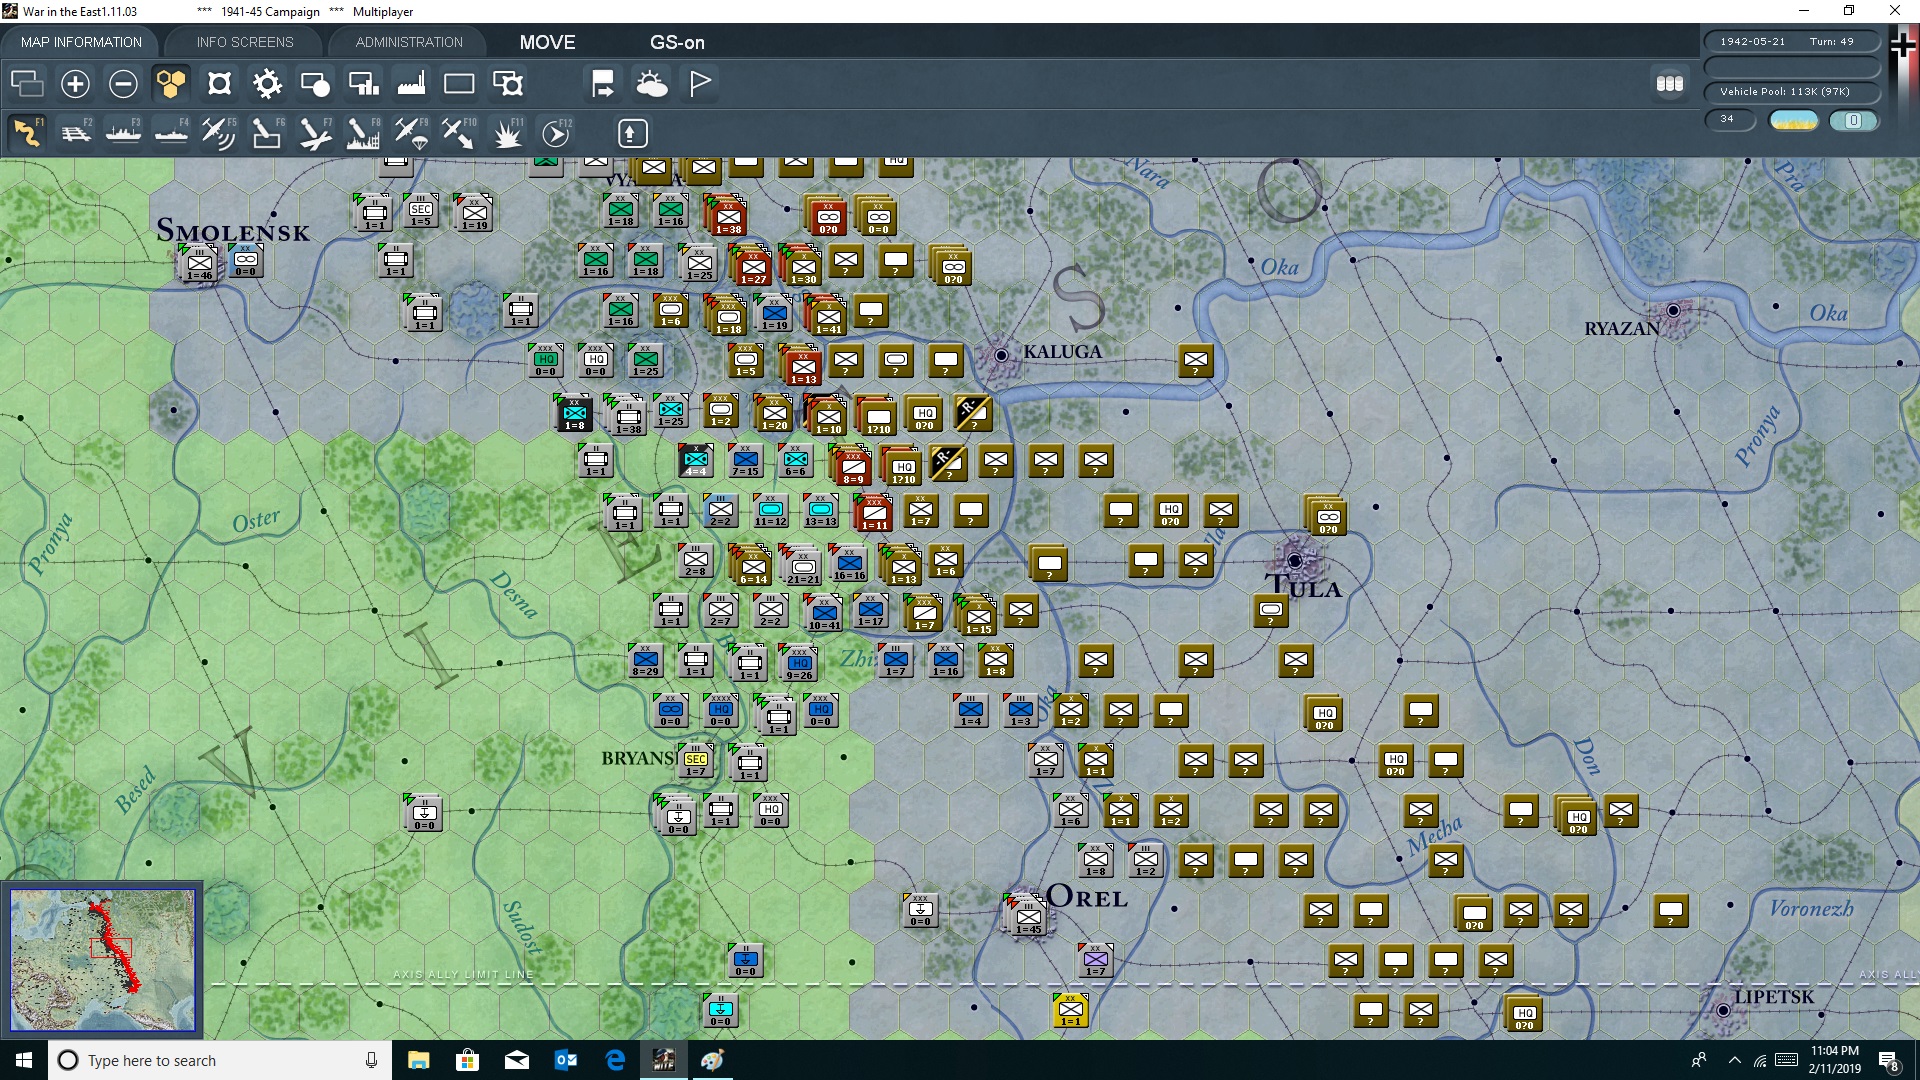Click the F11 explosion icon
The image size is (1920, 1080).
(507, 133)
